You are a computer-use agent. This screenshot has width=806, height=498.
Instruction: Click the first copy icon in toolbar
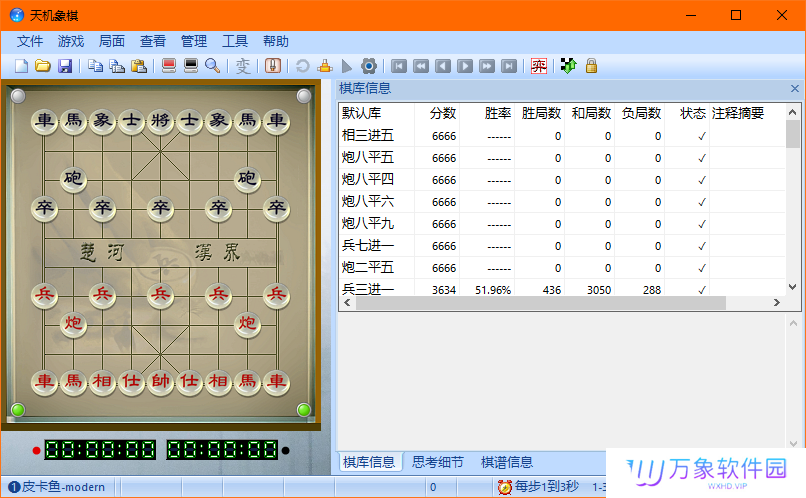coord(95,66)
